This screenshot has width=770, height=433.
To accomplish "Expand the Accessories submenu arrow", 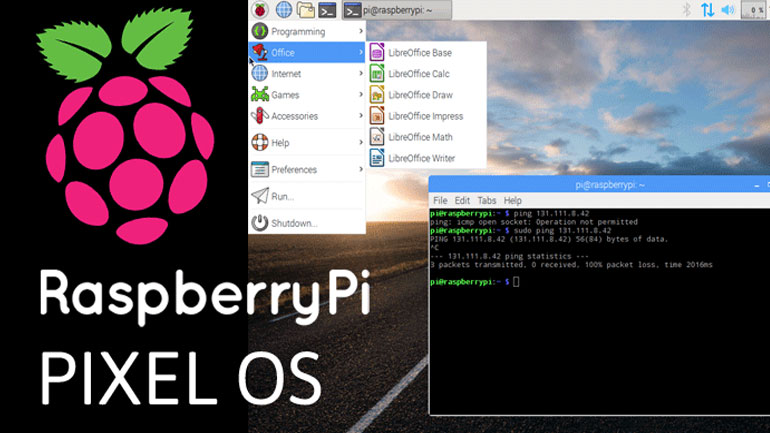I will coord(361,115).
